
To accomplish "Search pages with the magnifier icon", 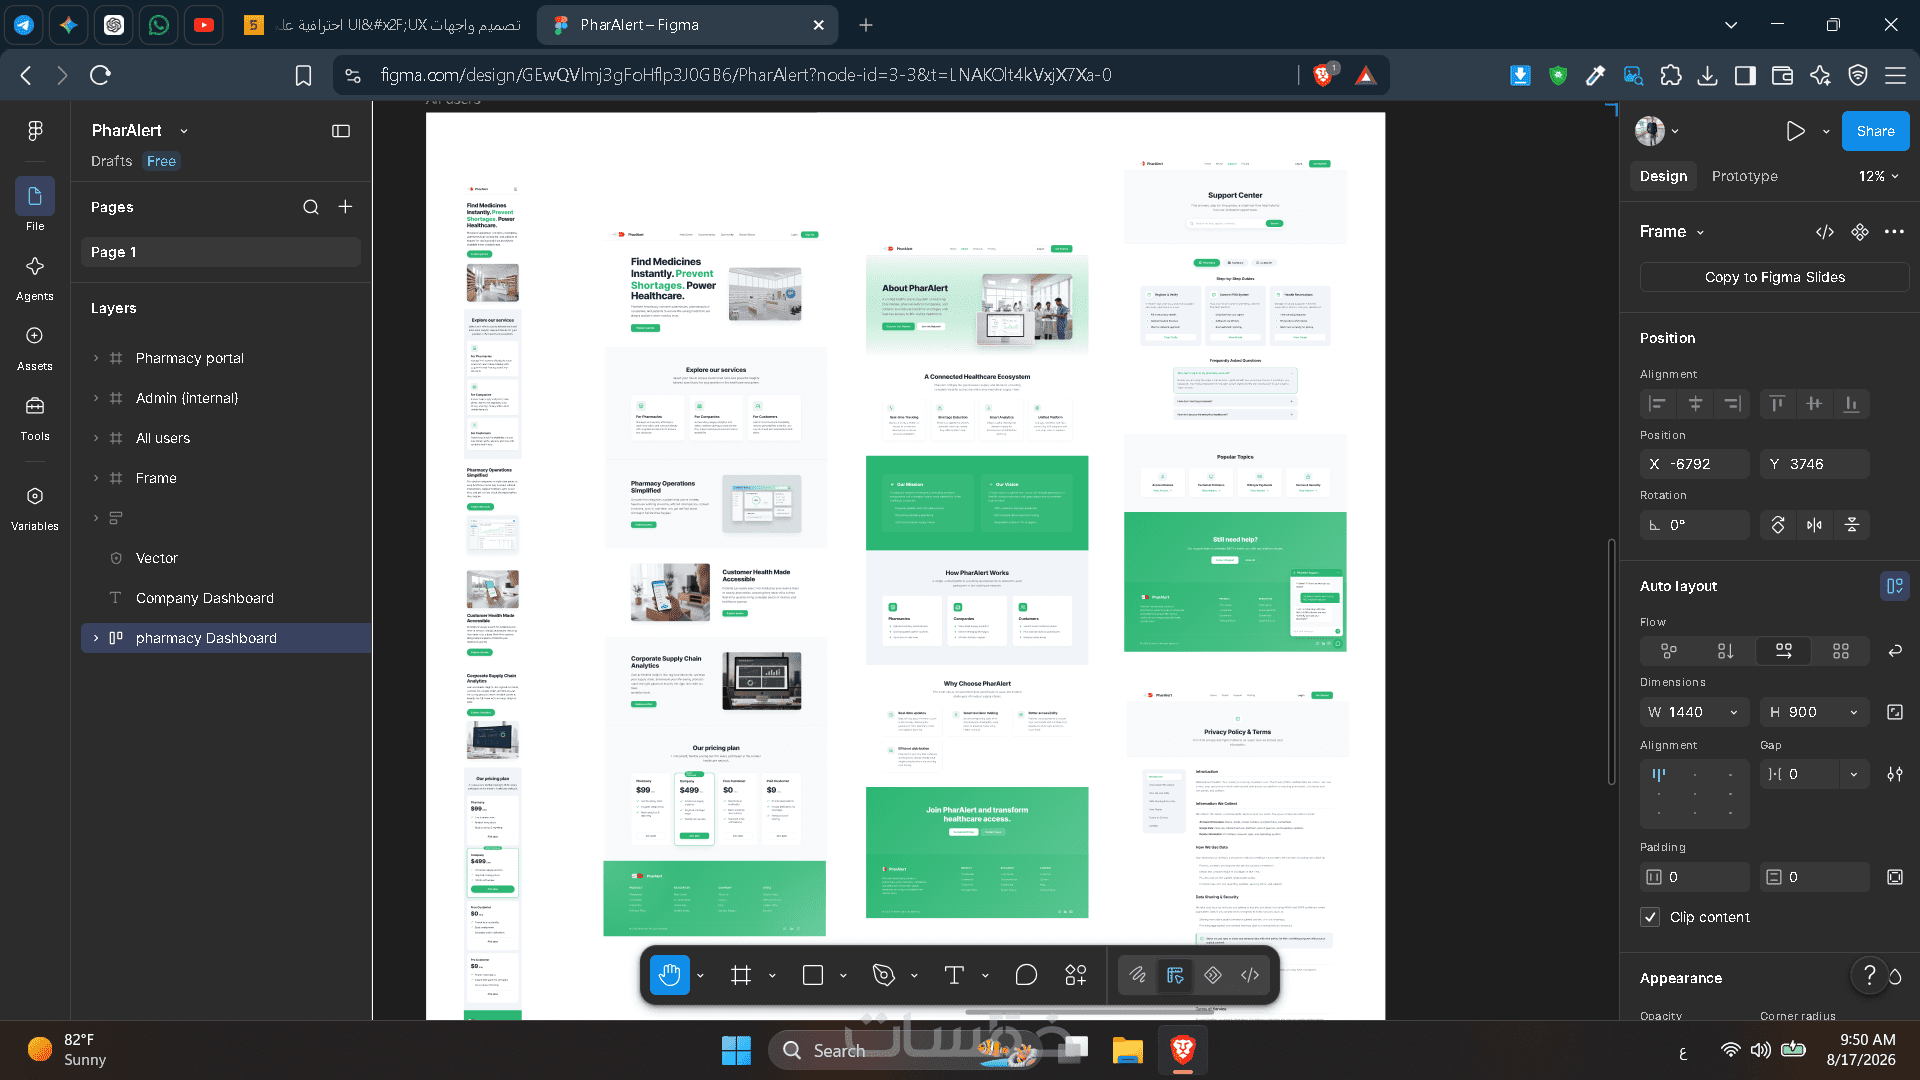I will tap(311, 207).
